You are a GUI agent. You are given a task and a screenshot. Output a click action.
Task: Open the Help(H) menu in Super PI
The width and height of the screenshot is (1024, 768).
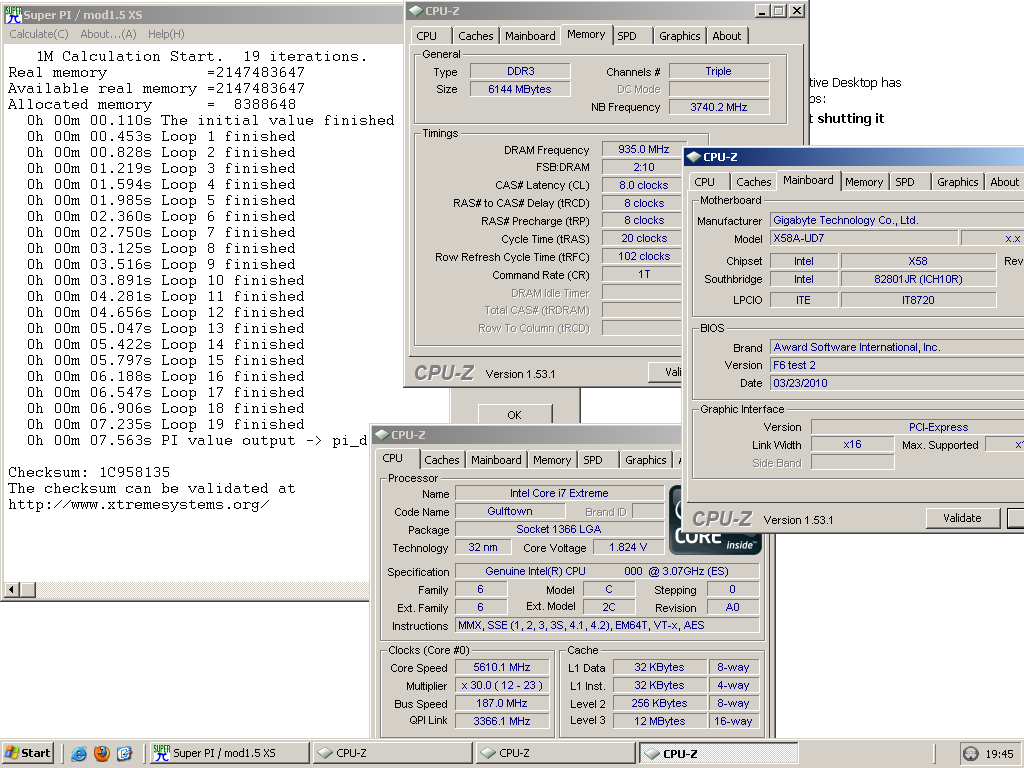166,34
